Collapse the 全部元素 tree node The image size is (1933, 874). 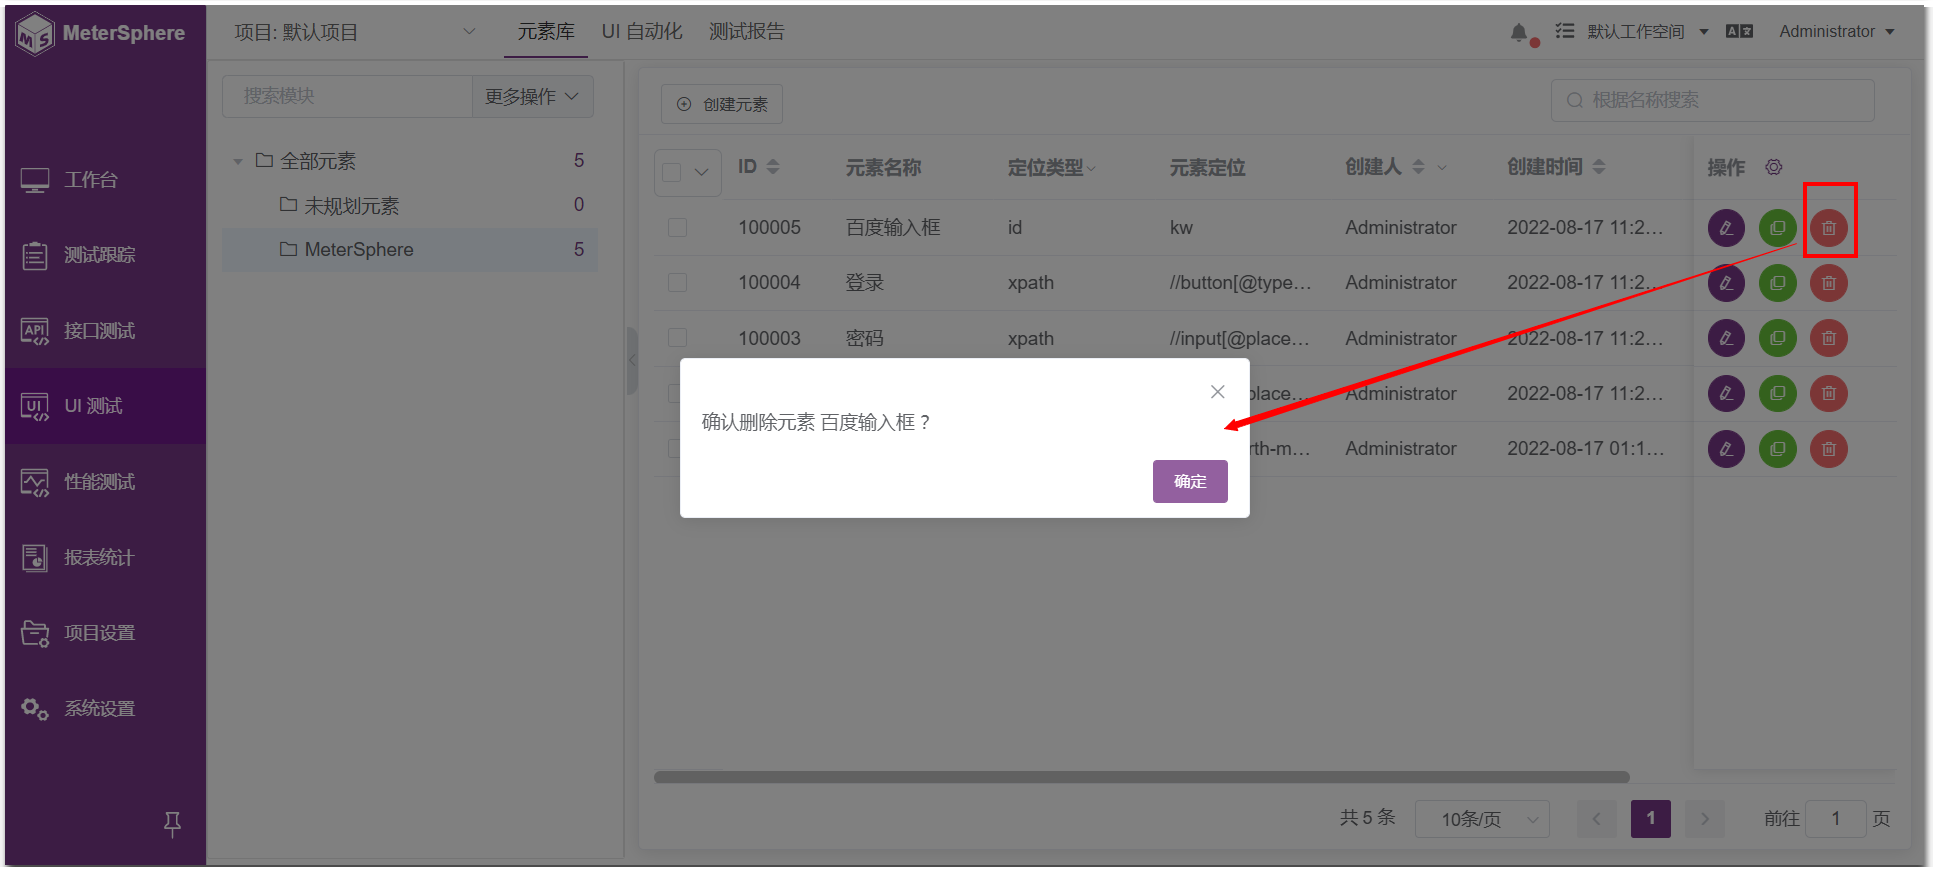pos(238,161)
